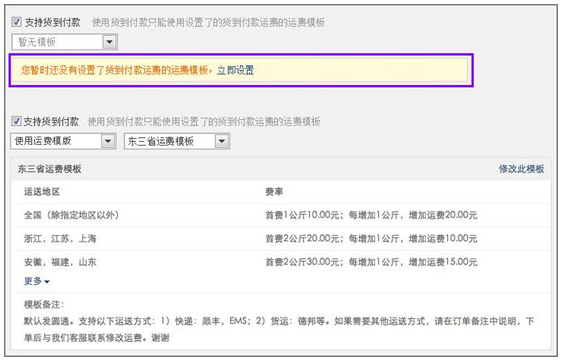Click the 立即设置 link
The width and height of the screenshot is (562, 361).
[235, 70]
